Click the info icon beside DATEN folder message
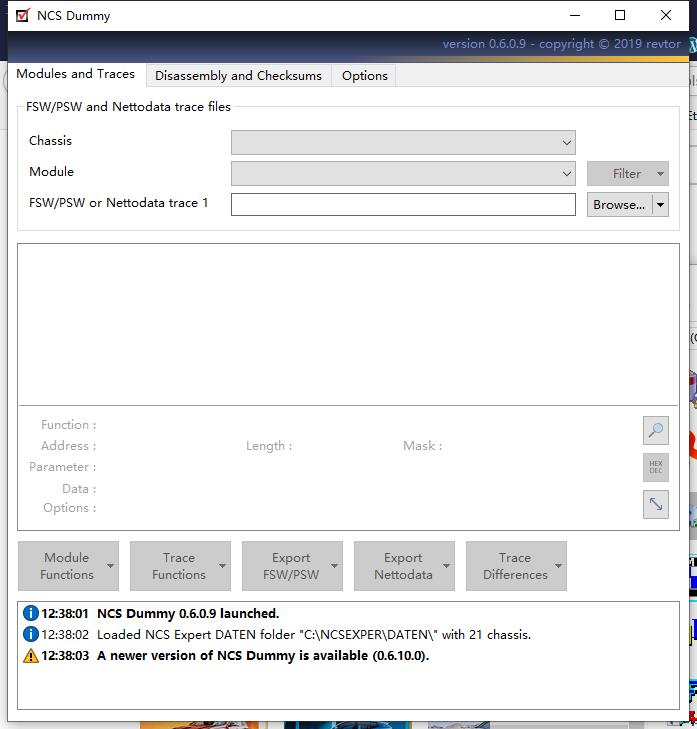The image size is (697, 729). [31, 634]
